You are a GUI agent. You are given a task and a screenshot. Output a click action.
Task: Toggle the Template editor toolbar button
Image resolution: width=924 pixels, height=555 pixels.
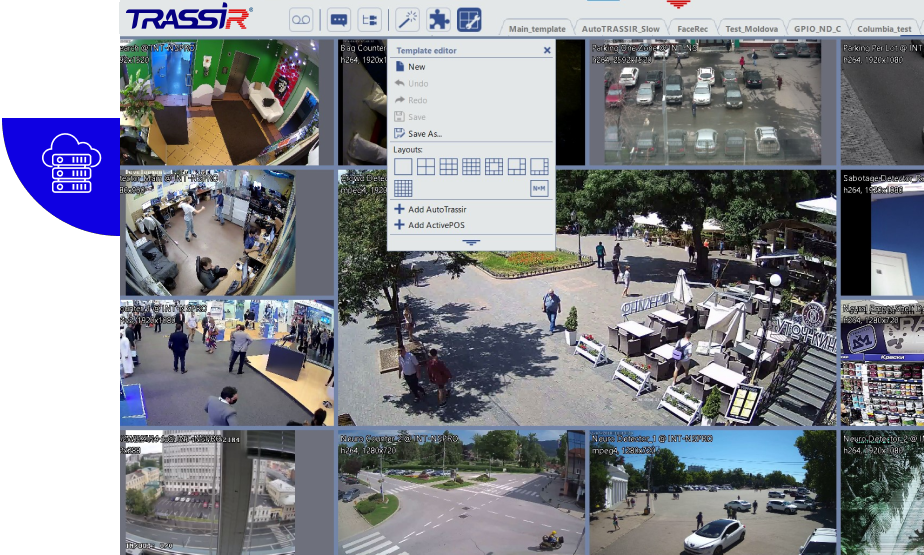[x=469, y=19]
